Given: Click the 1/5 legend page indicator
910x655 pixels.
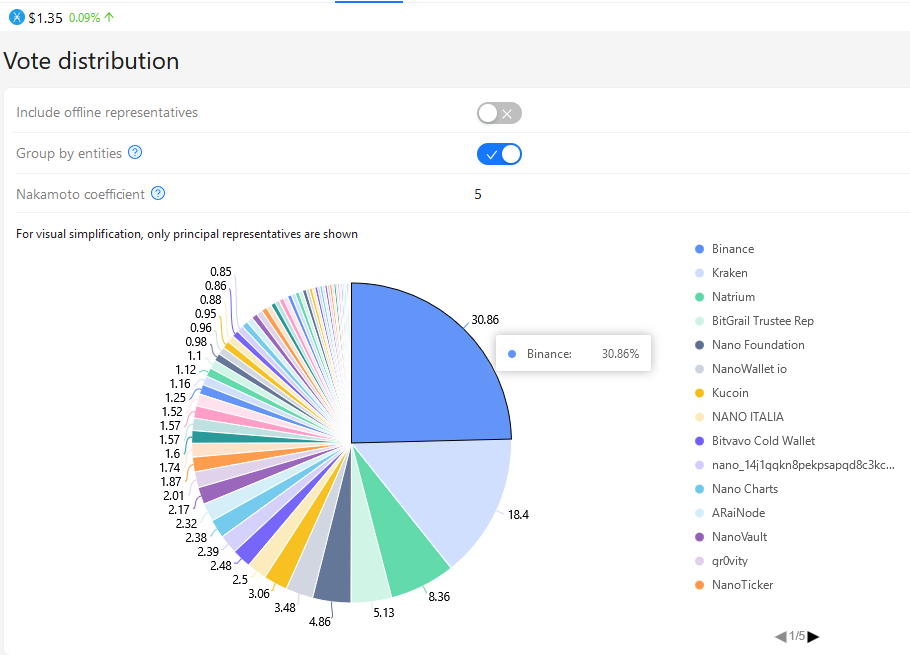Looking at the screenshot, I should [x=797, y=636].
